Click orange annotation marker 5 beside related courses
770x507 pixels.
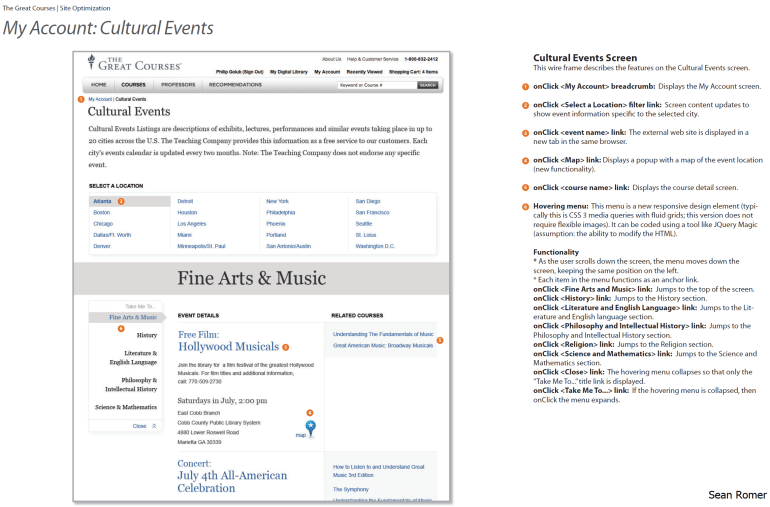[440, 340]
